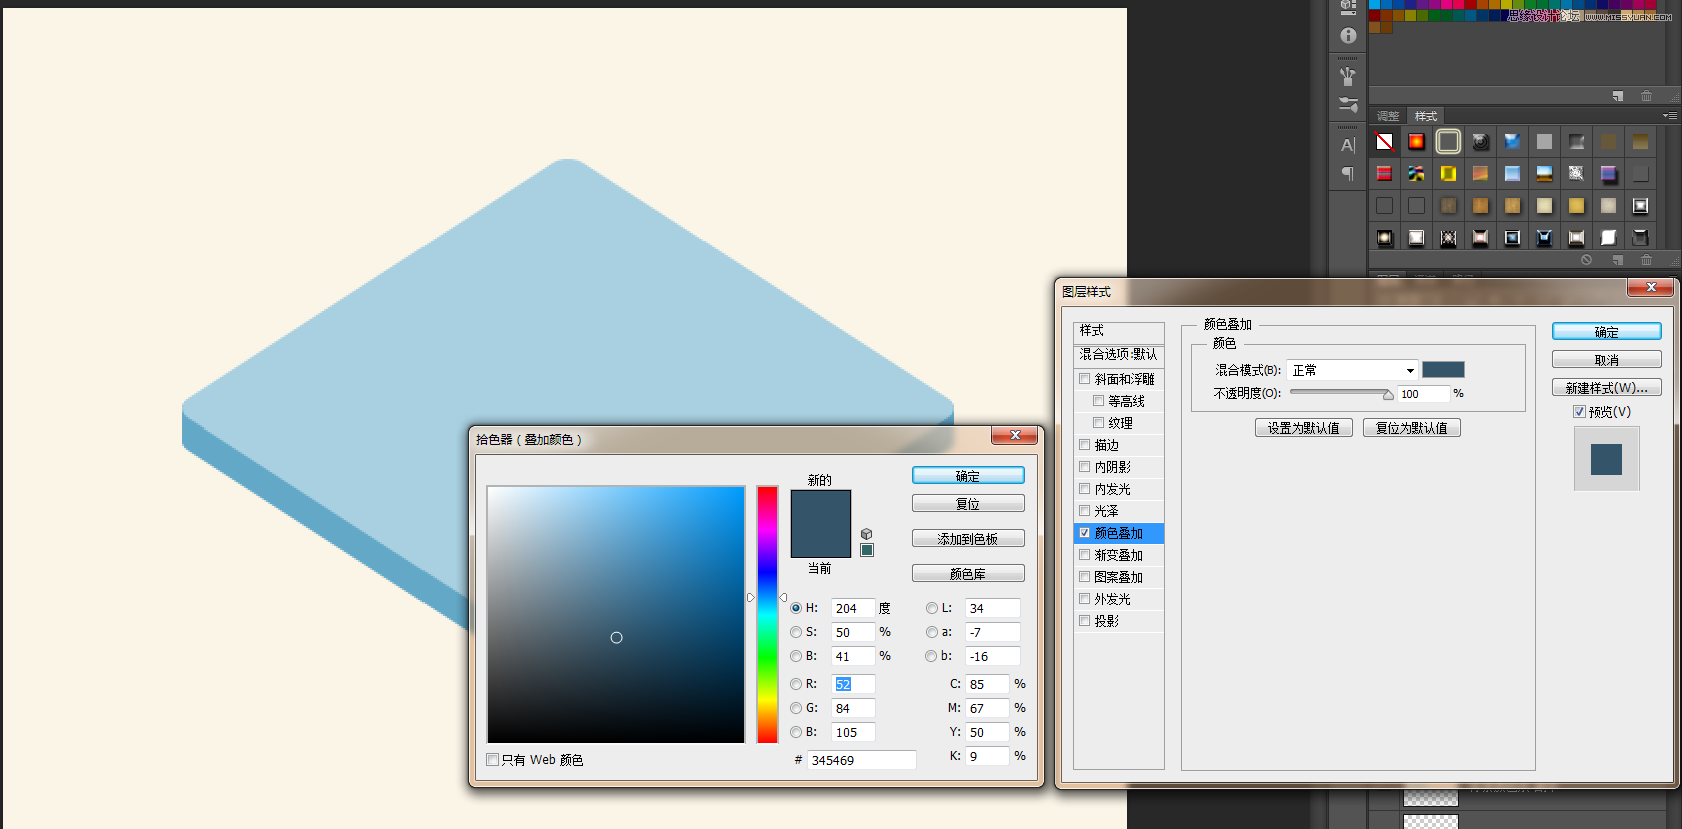
Task: Click the no-style preset with red slash
Action: point(1384,142)
